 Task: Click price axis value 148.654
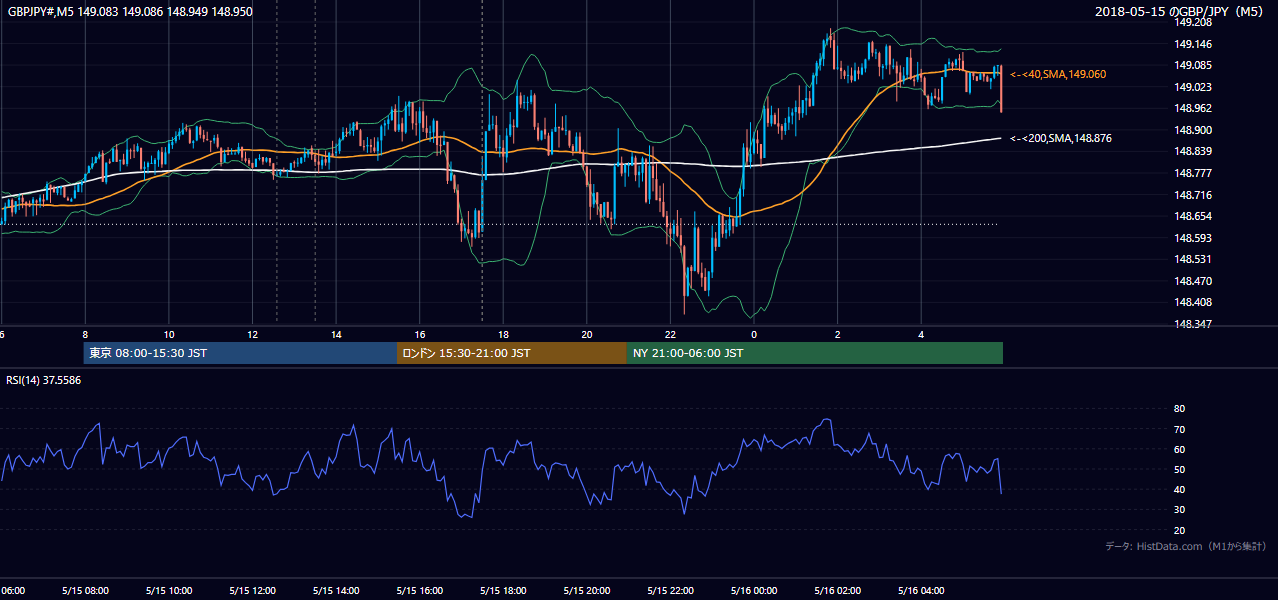click(1193, 216)
